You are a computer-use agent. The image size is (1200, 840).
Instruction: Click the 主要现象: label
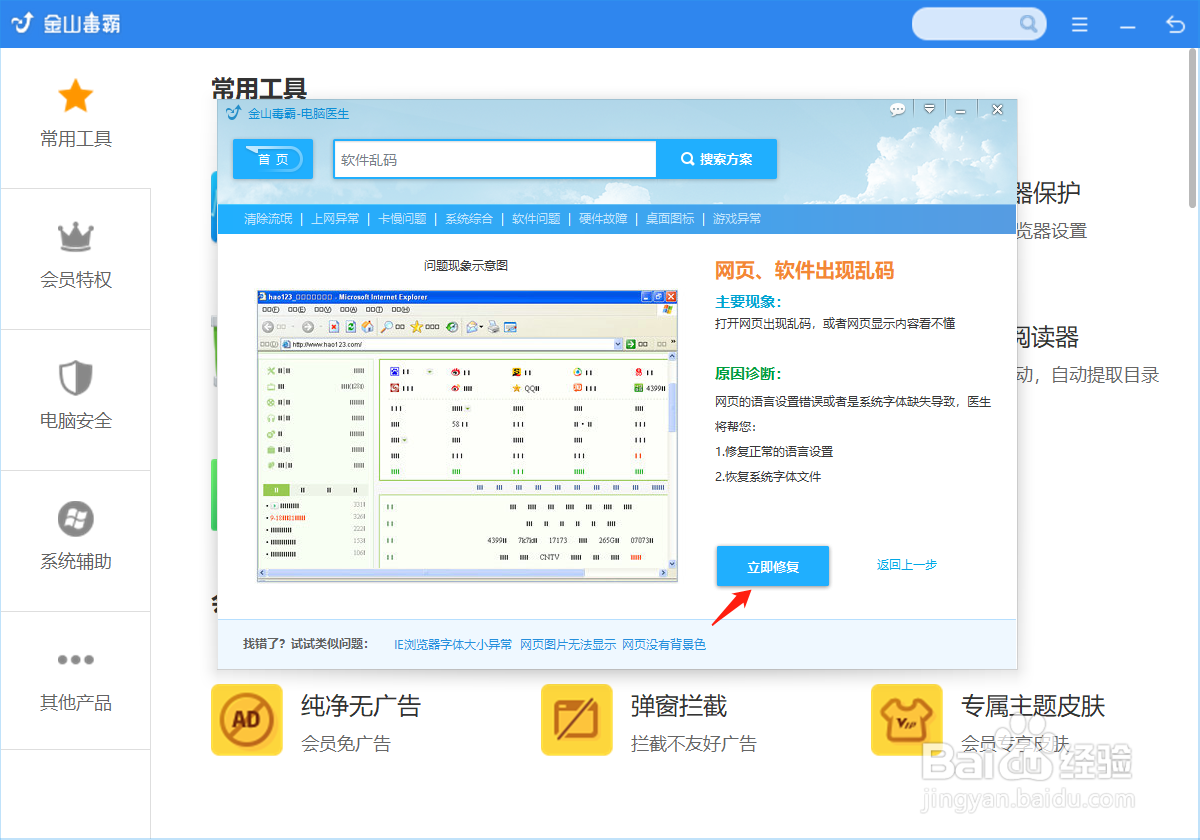[x=748, y=302]
